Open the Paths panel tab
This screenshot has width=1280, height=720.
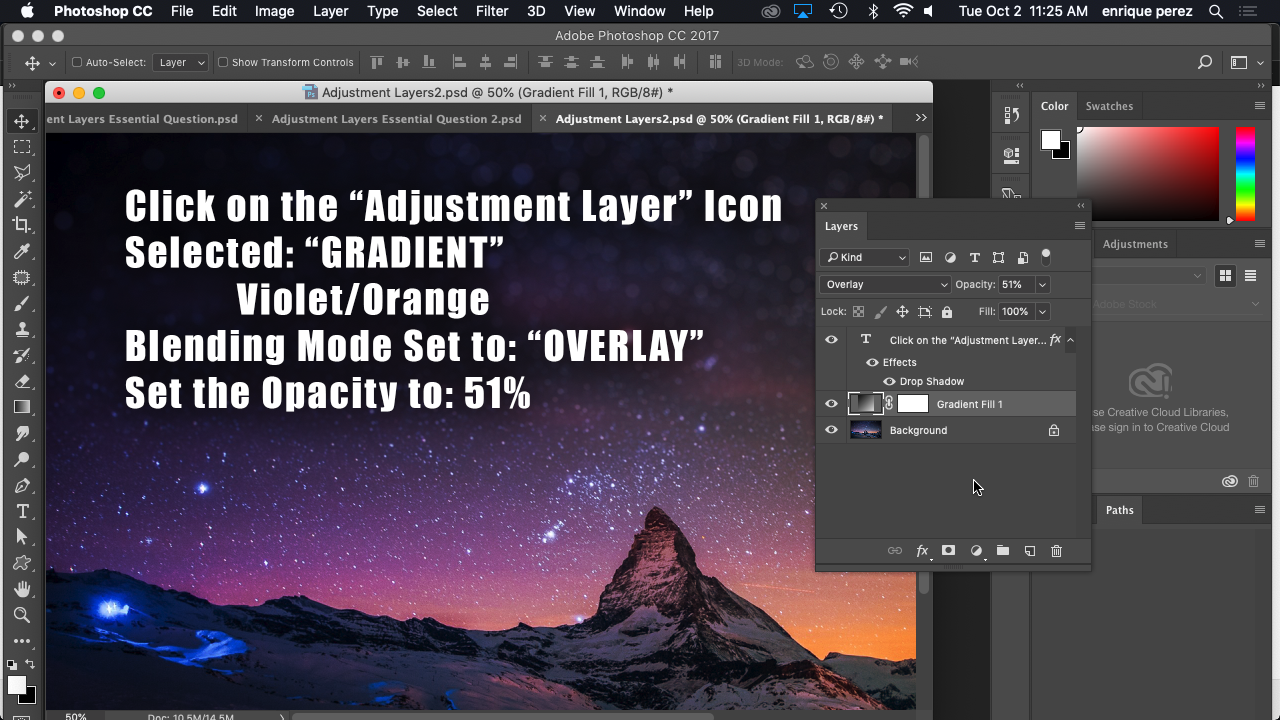1120,510
